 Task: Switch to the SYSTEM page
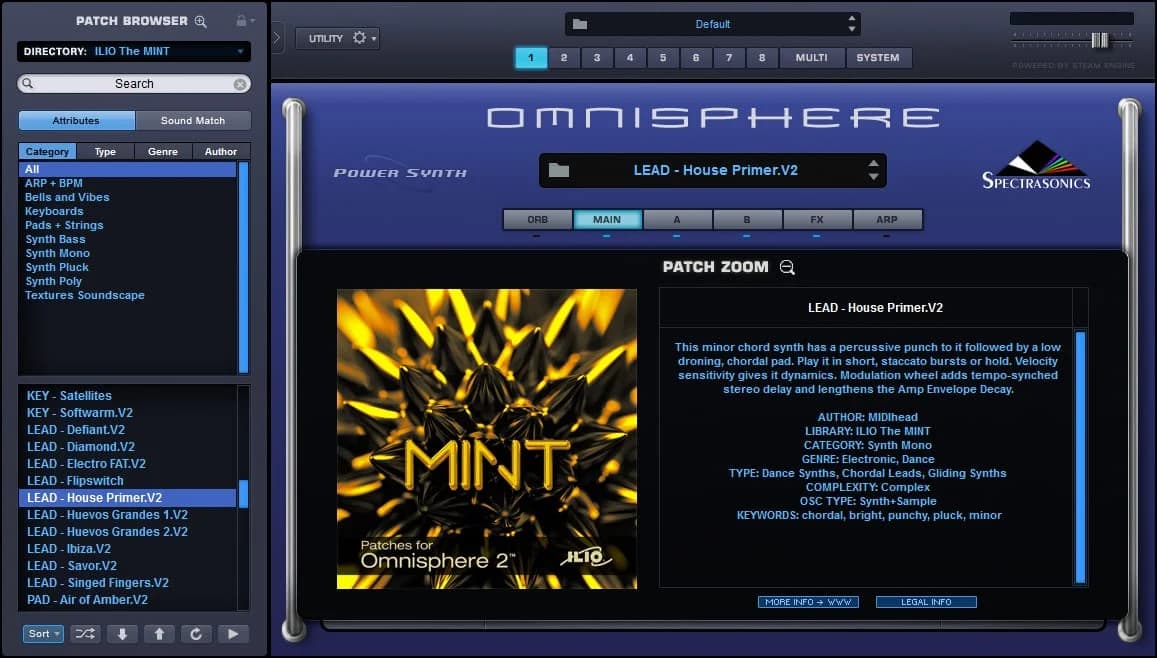click(x=879, y=58)
